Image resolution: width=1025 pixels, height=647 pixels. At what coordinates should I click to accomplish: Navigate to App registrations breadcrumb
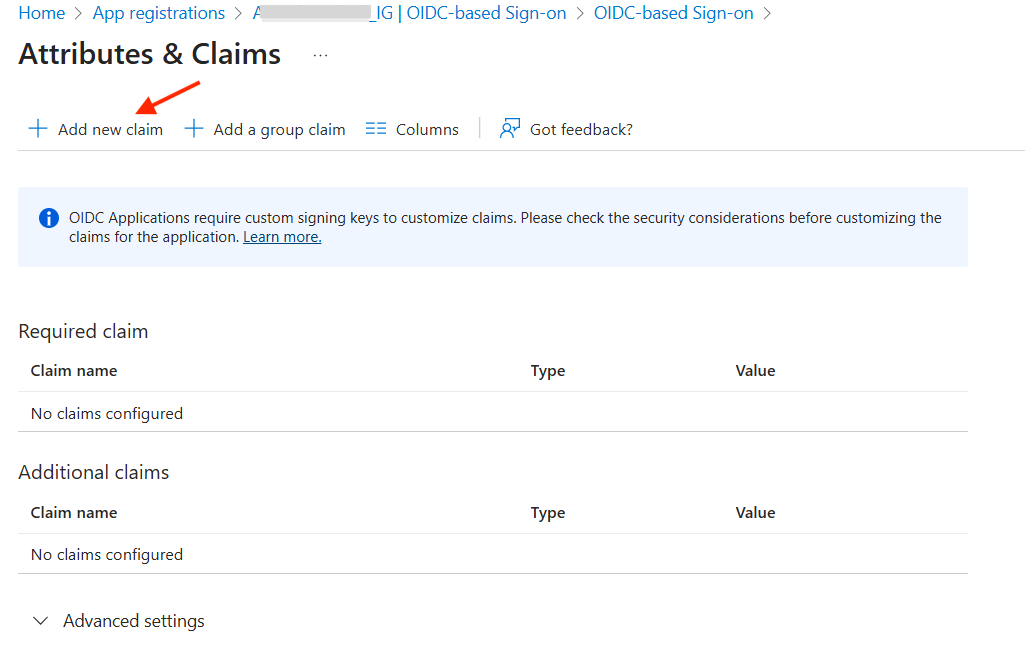coord(158,13)
